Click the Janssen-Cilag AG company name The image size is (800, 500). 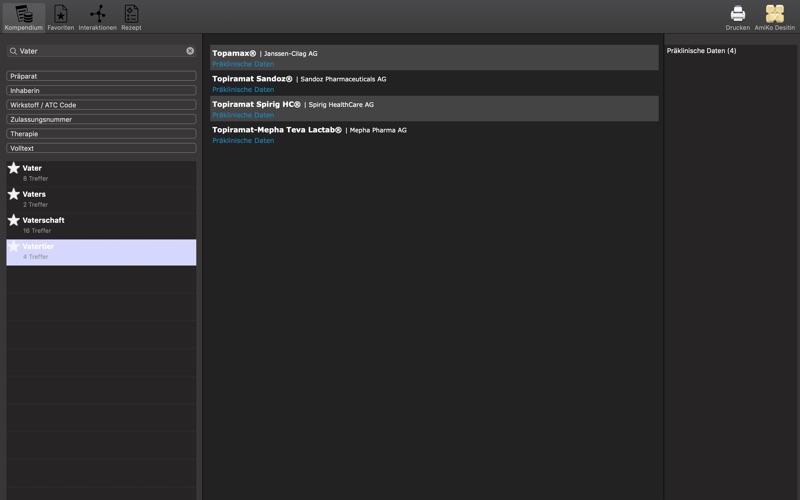[x=290, y=54]
